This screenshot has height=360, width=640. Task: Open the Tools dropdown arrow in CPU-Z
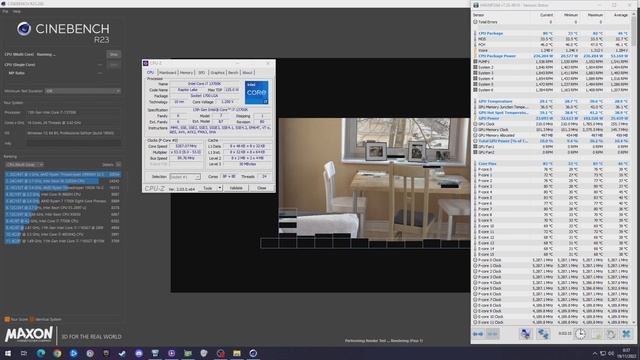pos(220,188)
